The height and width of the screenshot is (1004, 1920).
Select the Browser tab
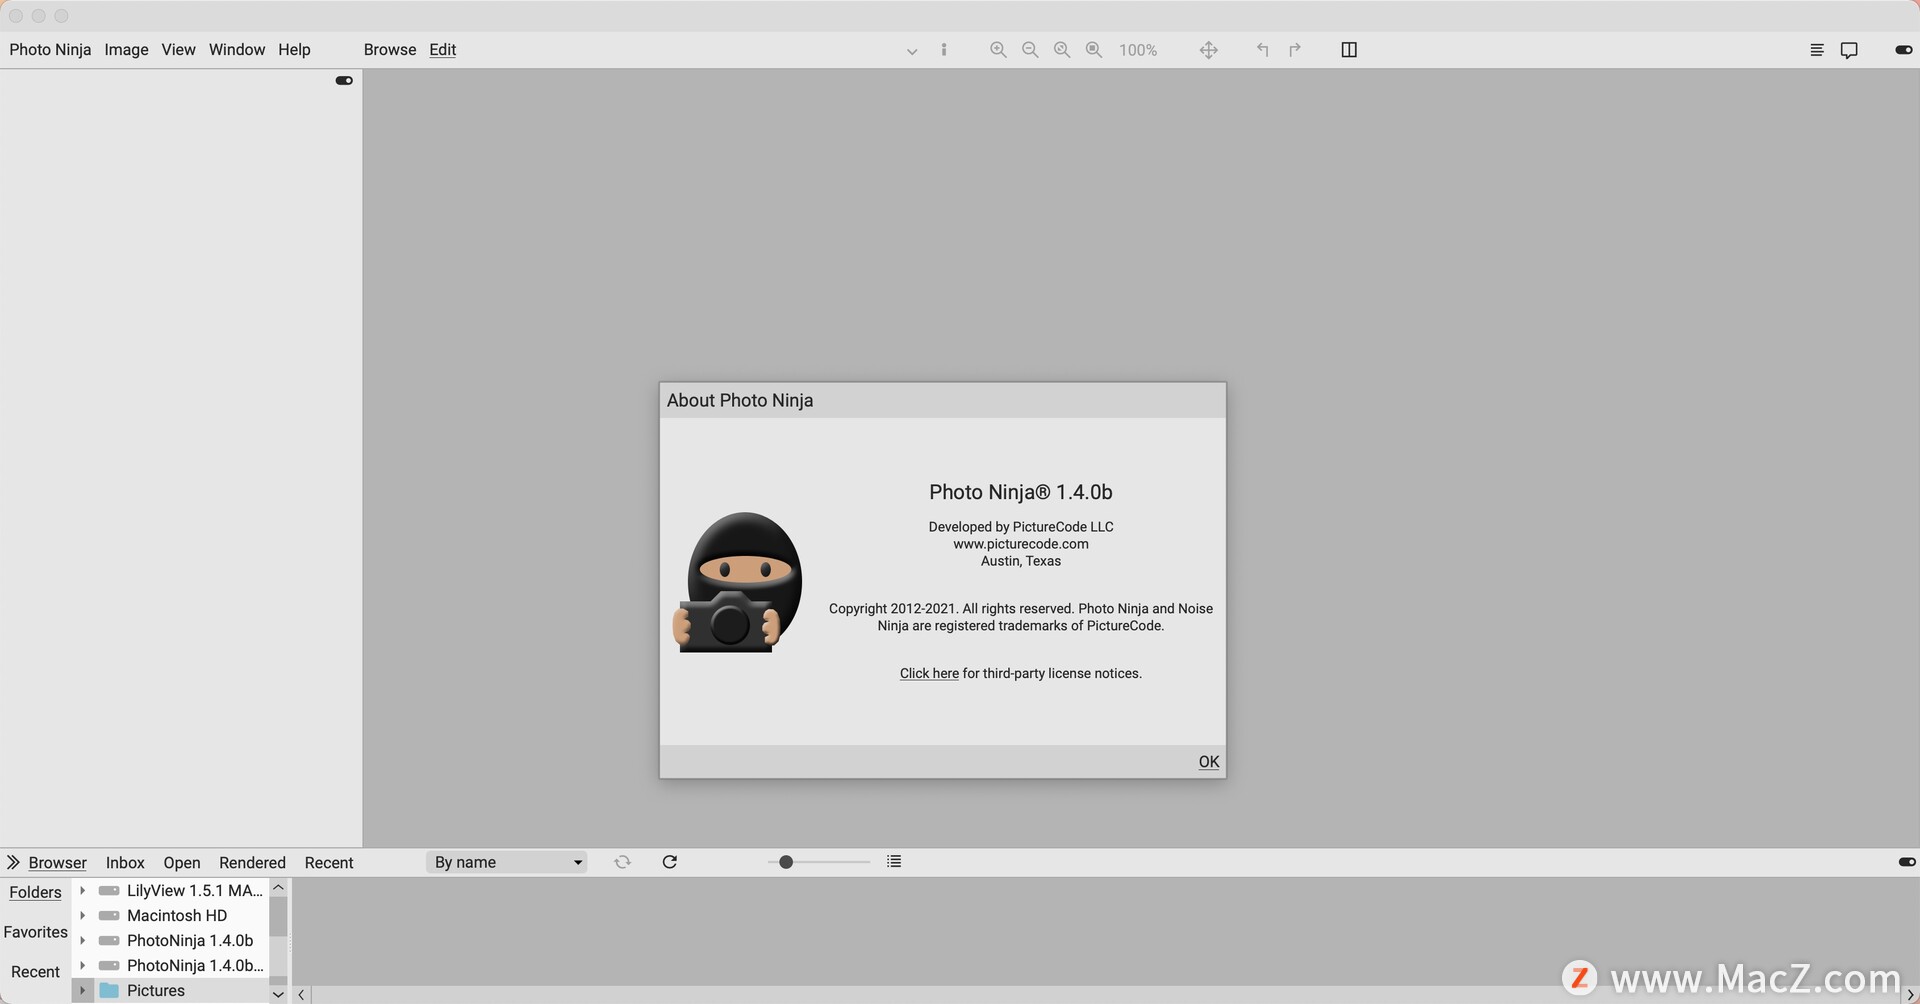point(57,862)
